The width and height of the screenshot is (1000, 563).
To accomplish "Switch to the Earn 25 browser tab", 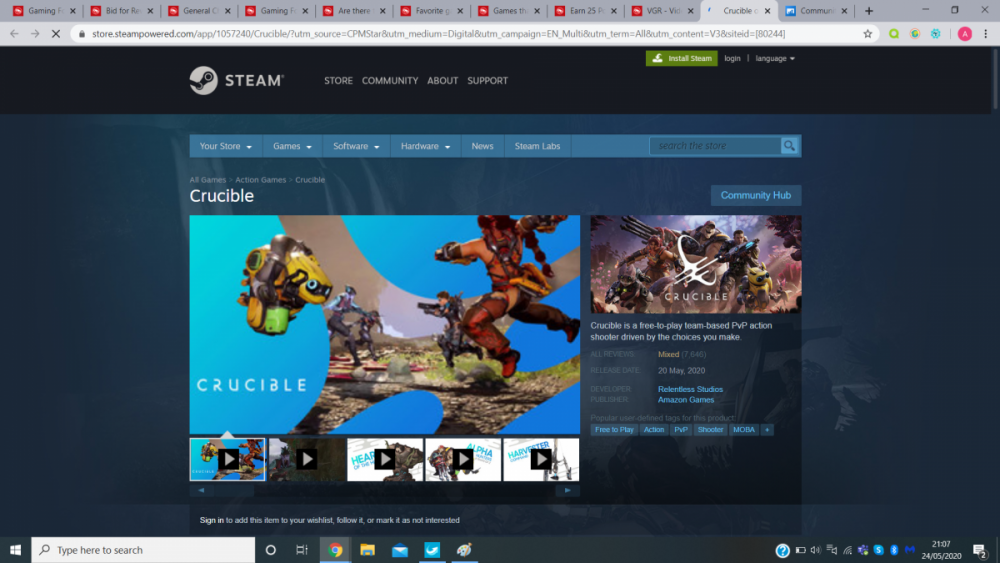I will (585, 11).
